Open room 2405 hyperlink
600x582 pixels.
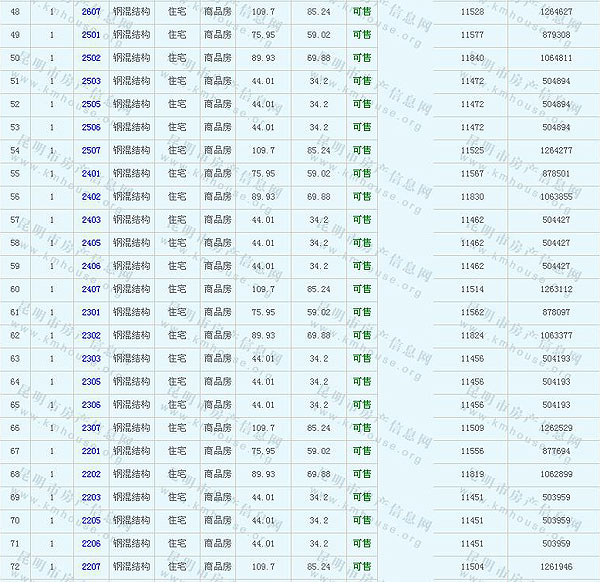pos(91,243)
